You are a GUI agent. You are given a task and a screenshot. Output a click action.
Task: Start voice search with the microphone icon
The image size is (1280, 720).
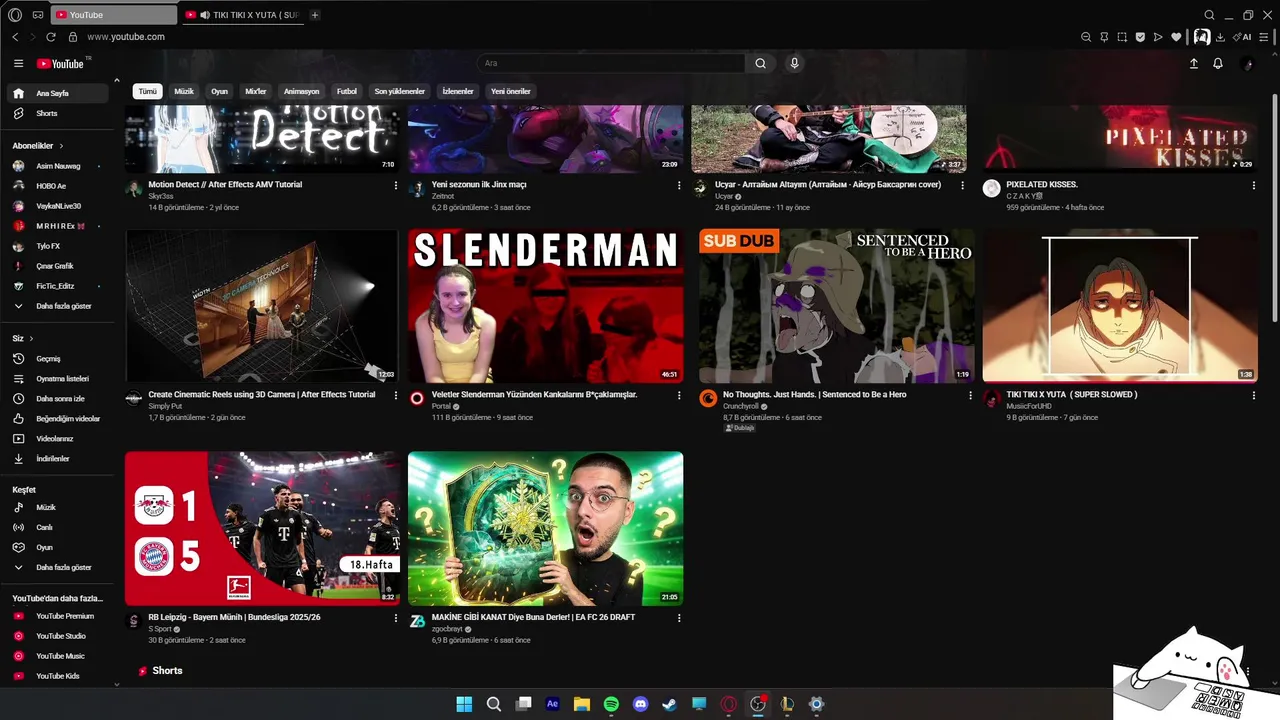pyautogui.click(x=795, y=63)
